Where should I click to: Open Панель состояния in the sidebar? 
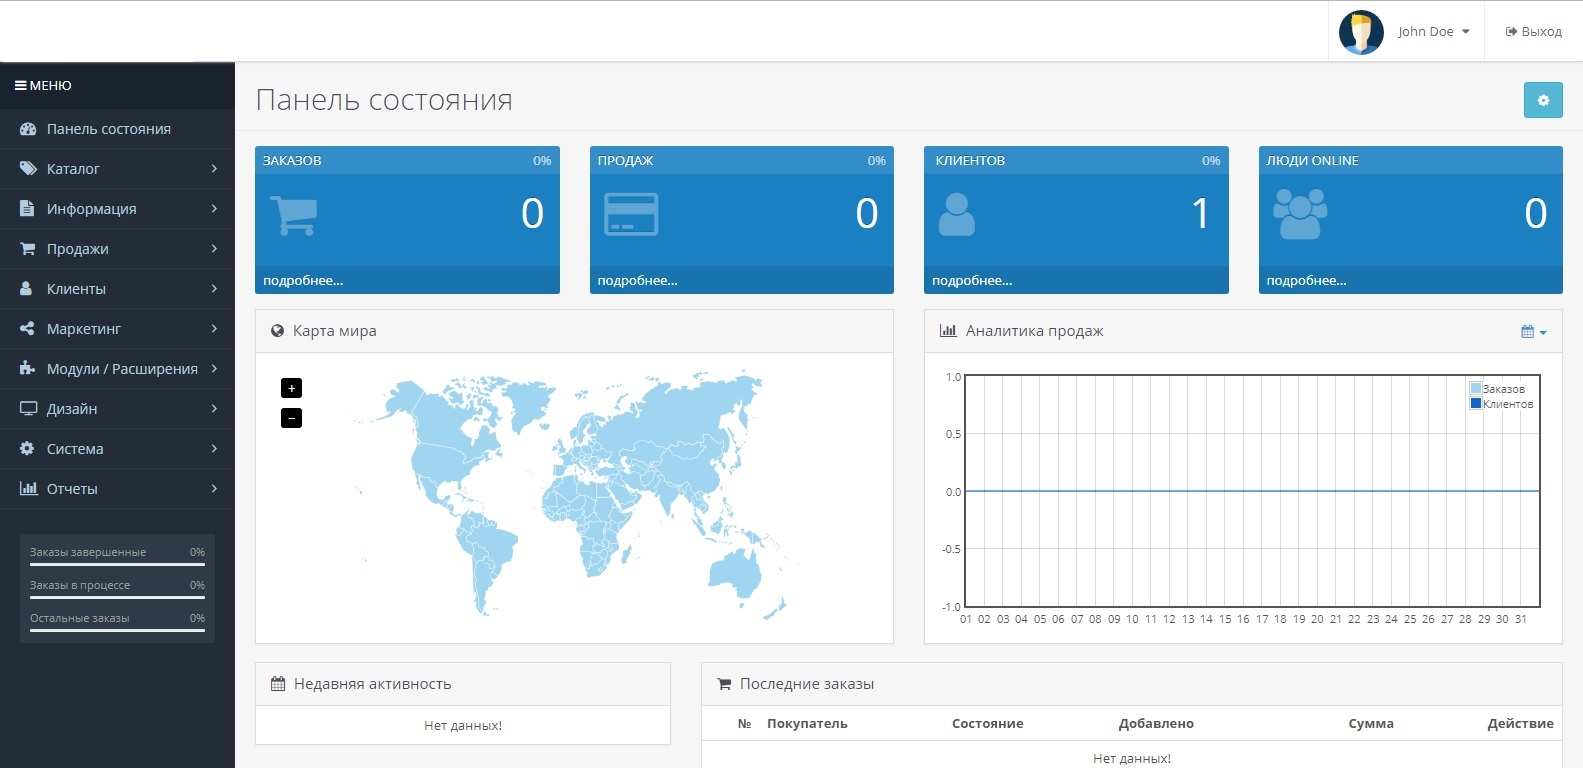(x=108, y=129)
